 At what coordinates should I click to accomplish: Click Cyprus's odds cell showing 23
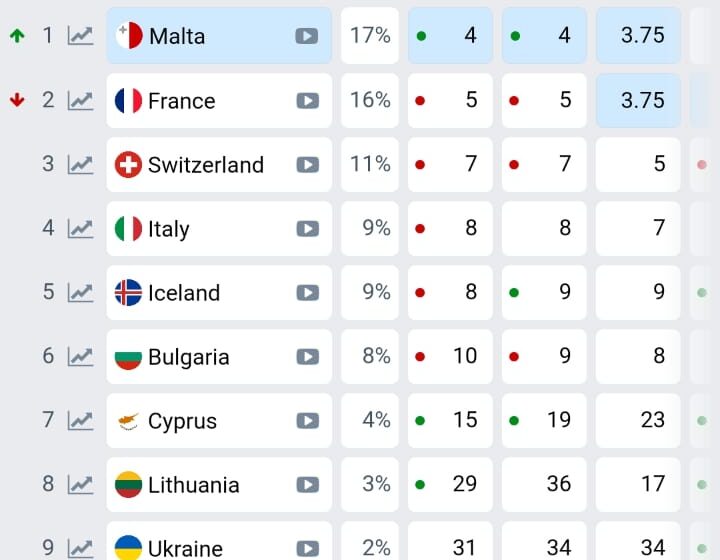pos(638,420)
